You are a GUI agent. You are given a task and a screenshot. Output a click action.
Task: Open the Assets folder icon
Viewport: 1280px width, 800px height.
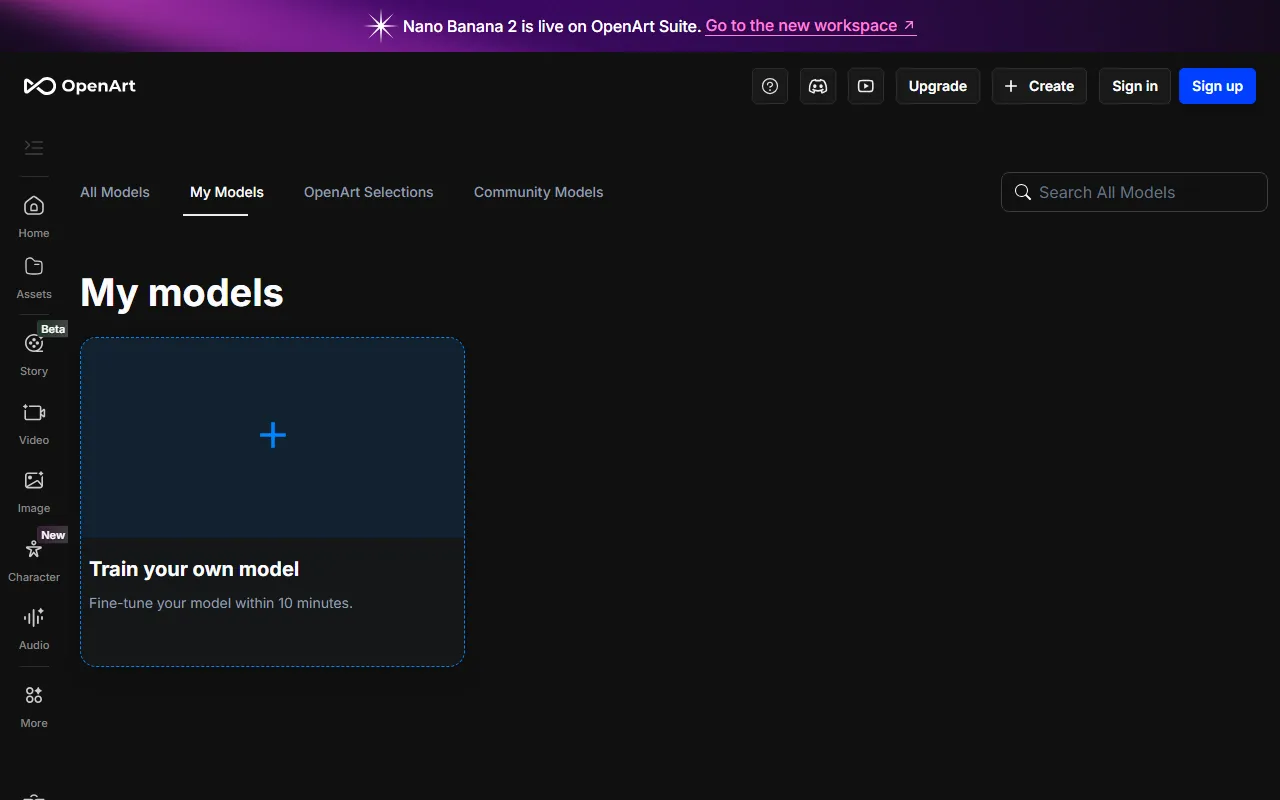click(34, 267)
